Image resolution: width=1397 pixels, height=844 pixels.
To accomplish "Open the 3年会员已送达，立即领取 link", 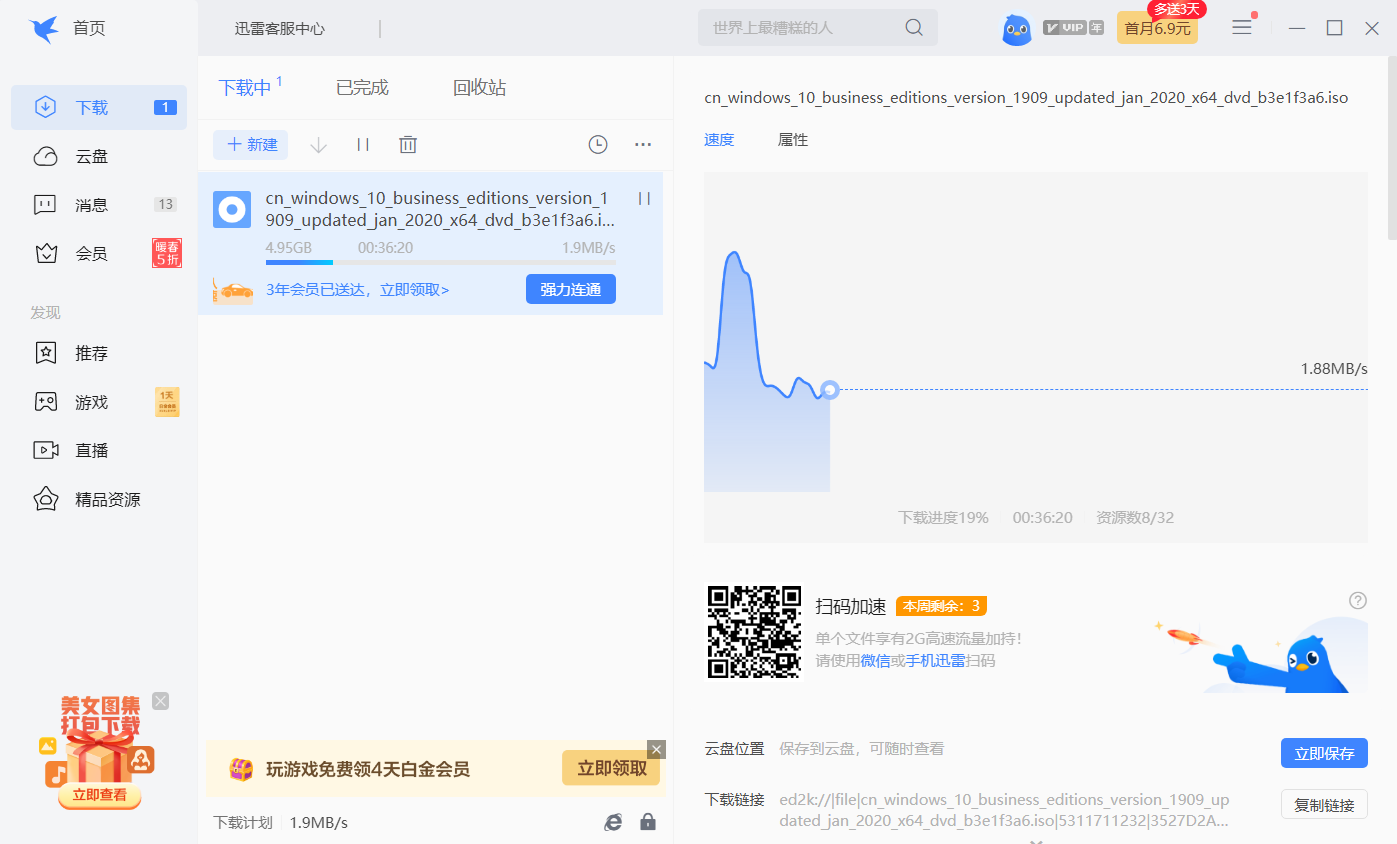I will [x=358, y=290].
